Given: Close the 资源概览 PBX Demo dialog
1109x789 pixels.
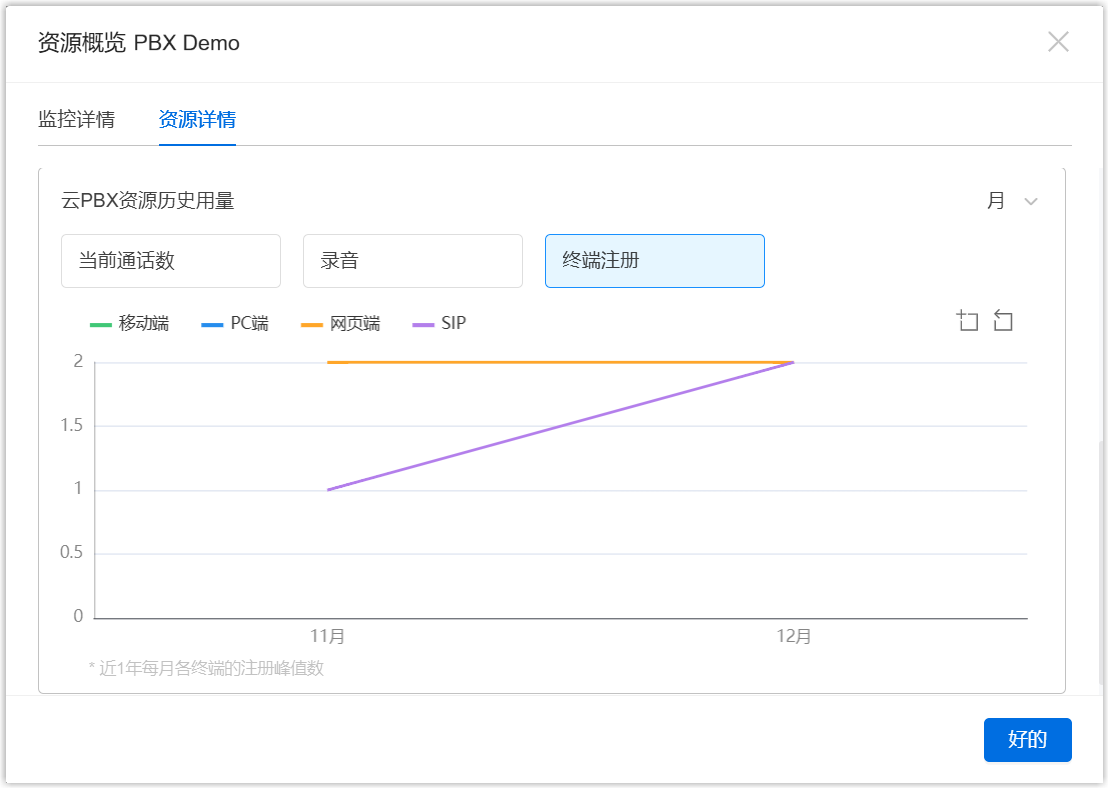Looking at the screenshot, I should (x=1058, y=42).
